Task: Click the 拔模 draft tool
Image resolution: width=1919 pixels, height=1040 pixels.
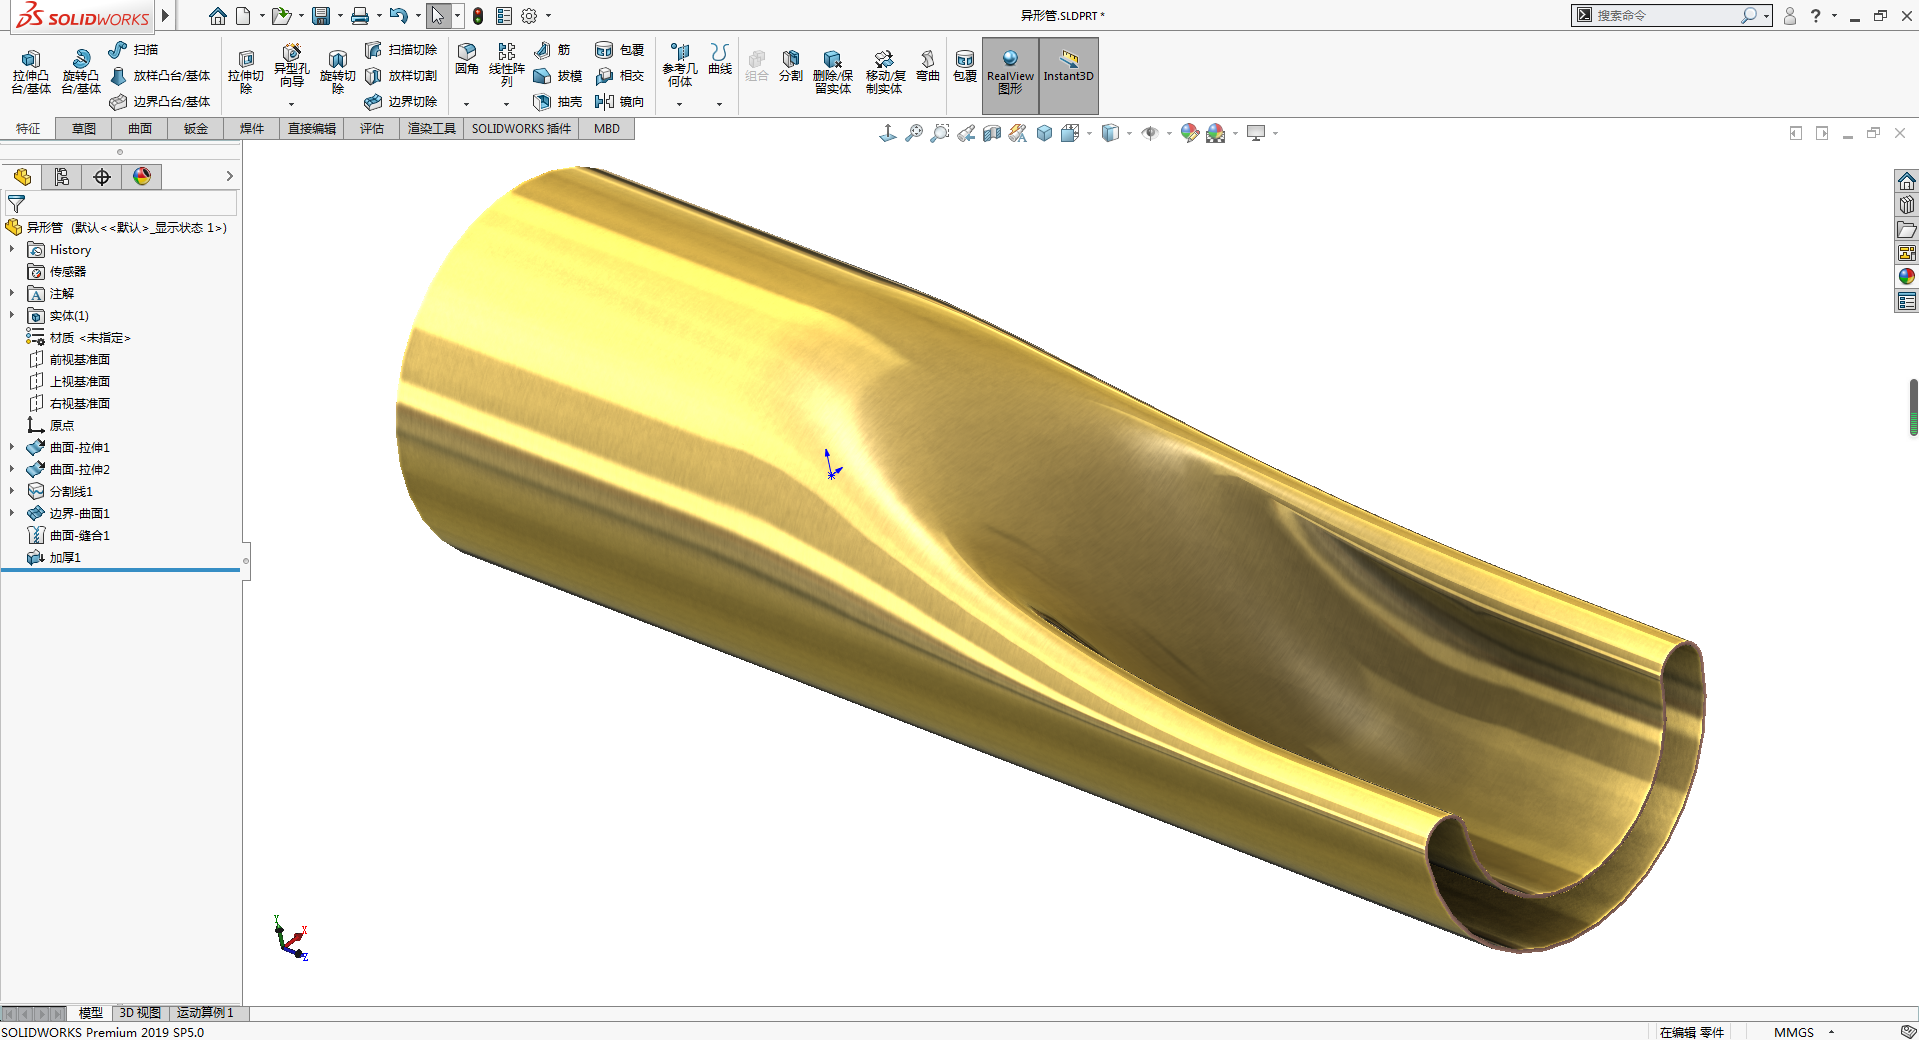Action: tap(558, 76)
